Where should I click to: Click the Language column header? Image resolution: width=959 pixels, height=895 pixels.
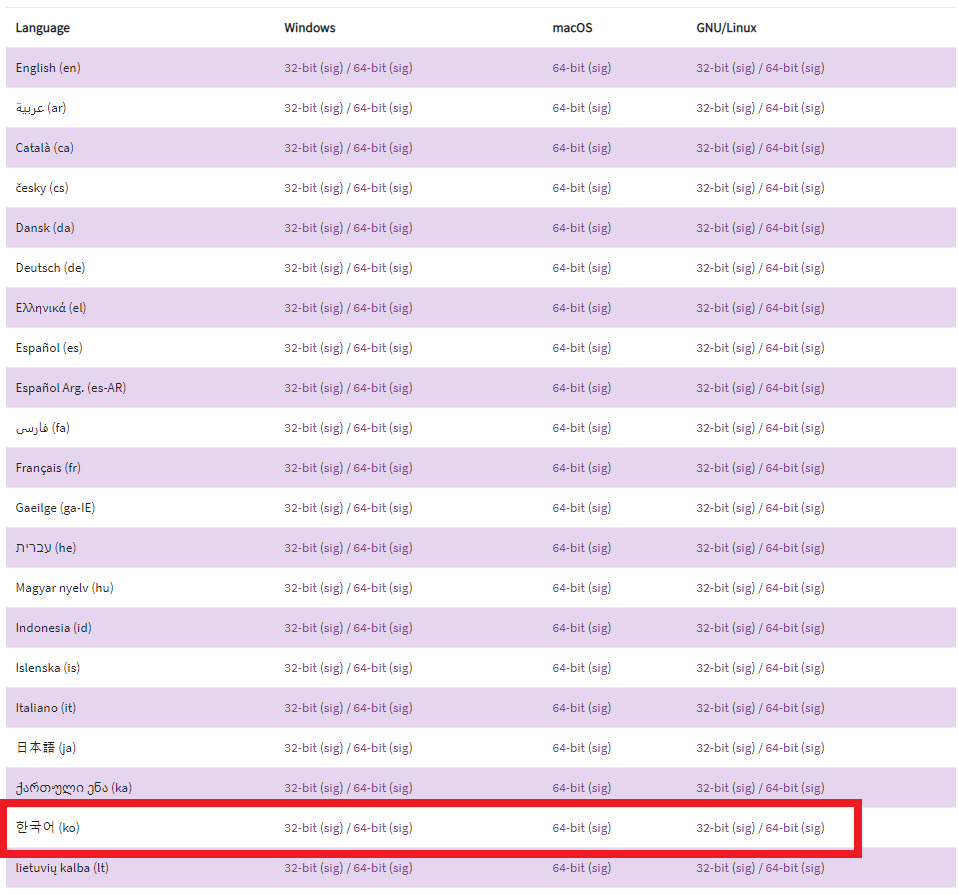(43, 28)
